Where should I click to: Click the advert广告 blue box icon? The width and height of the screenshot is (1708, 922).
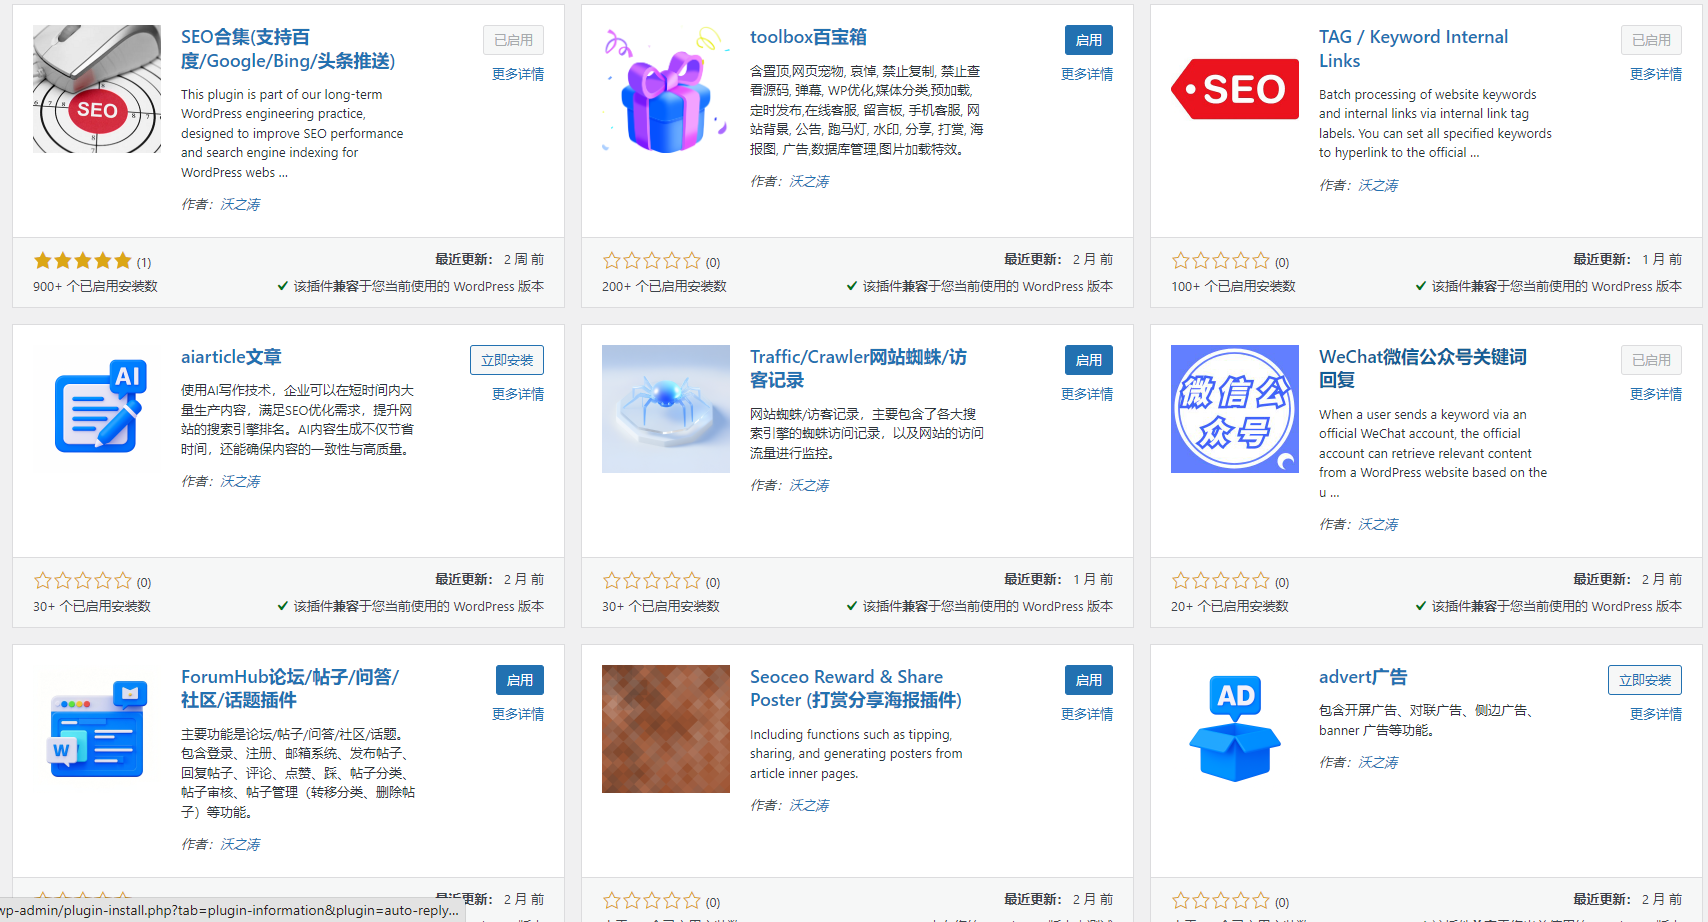[1235, 729]
